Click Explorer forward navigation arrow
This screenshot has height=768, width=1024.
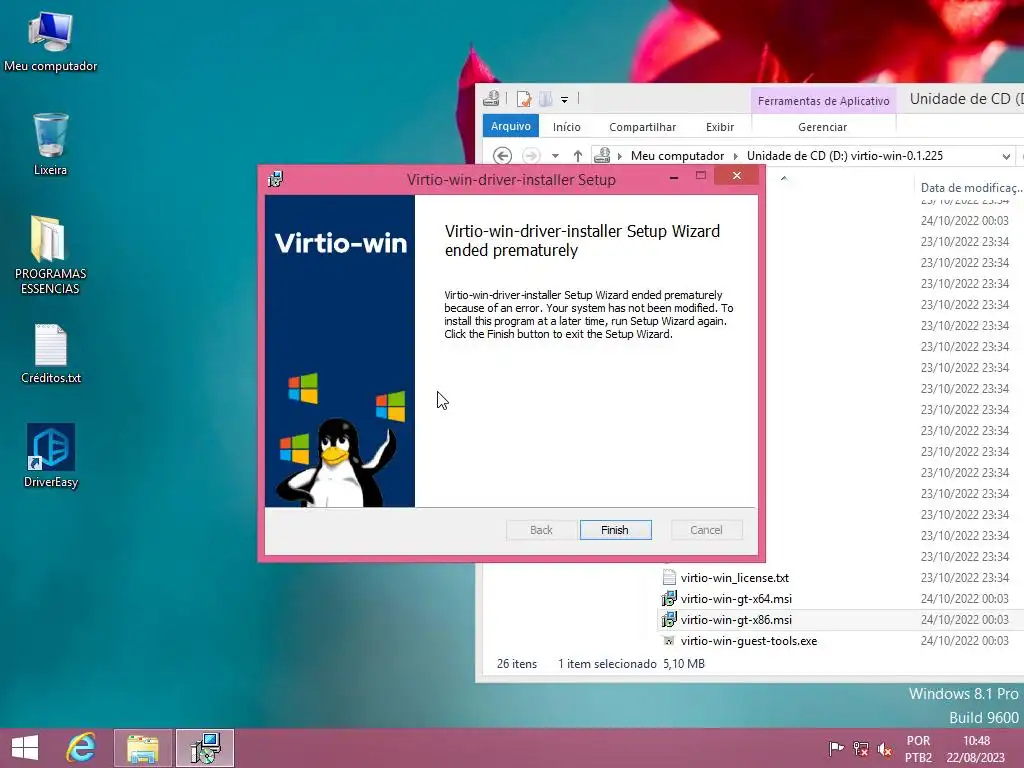click(x=531, y=155)
